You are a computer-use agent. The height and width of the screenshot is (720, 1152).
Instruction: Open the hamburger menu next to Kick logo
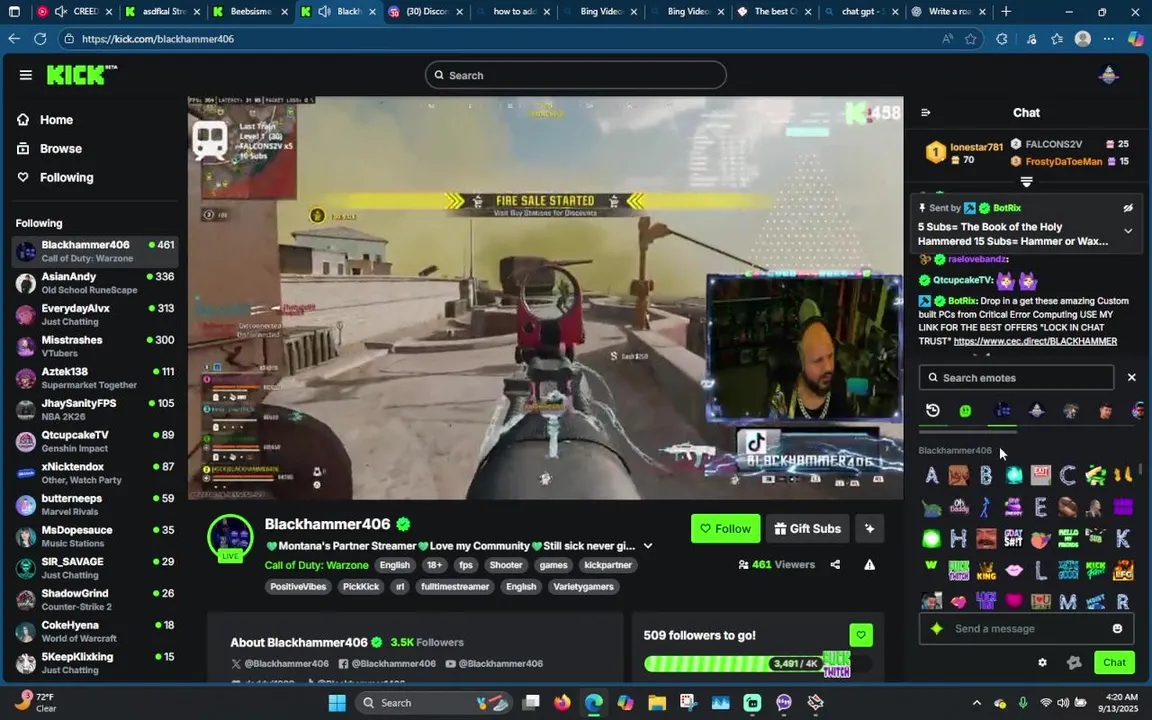tap(26, 75)
